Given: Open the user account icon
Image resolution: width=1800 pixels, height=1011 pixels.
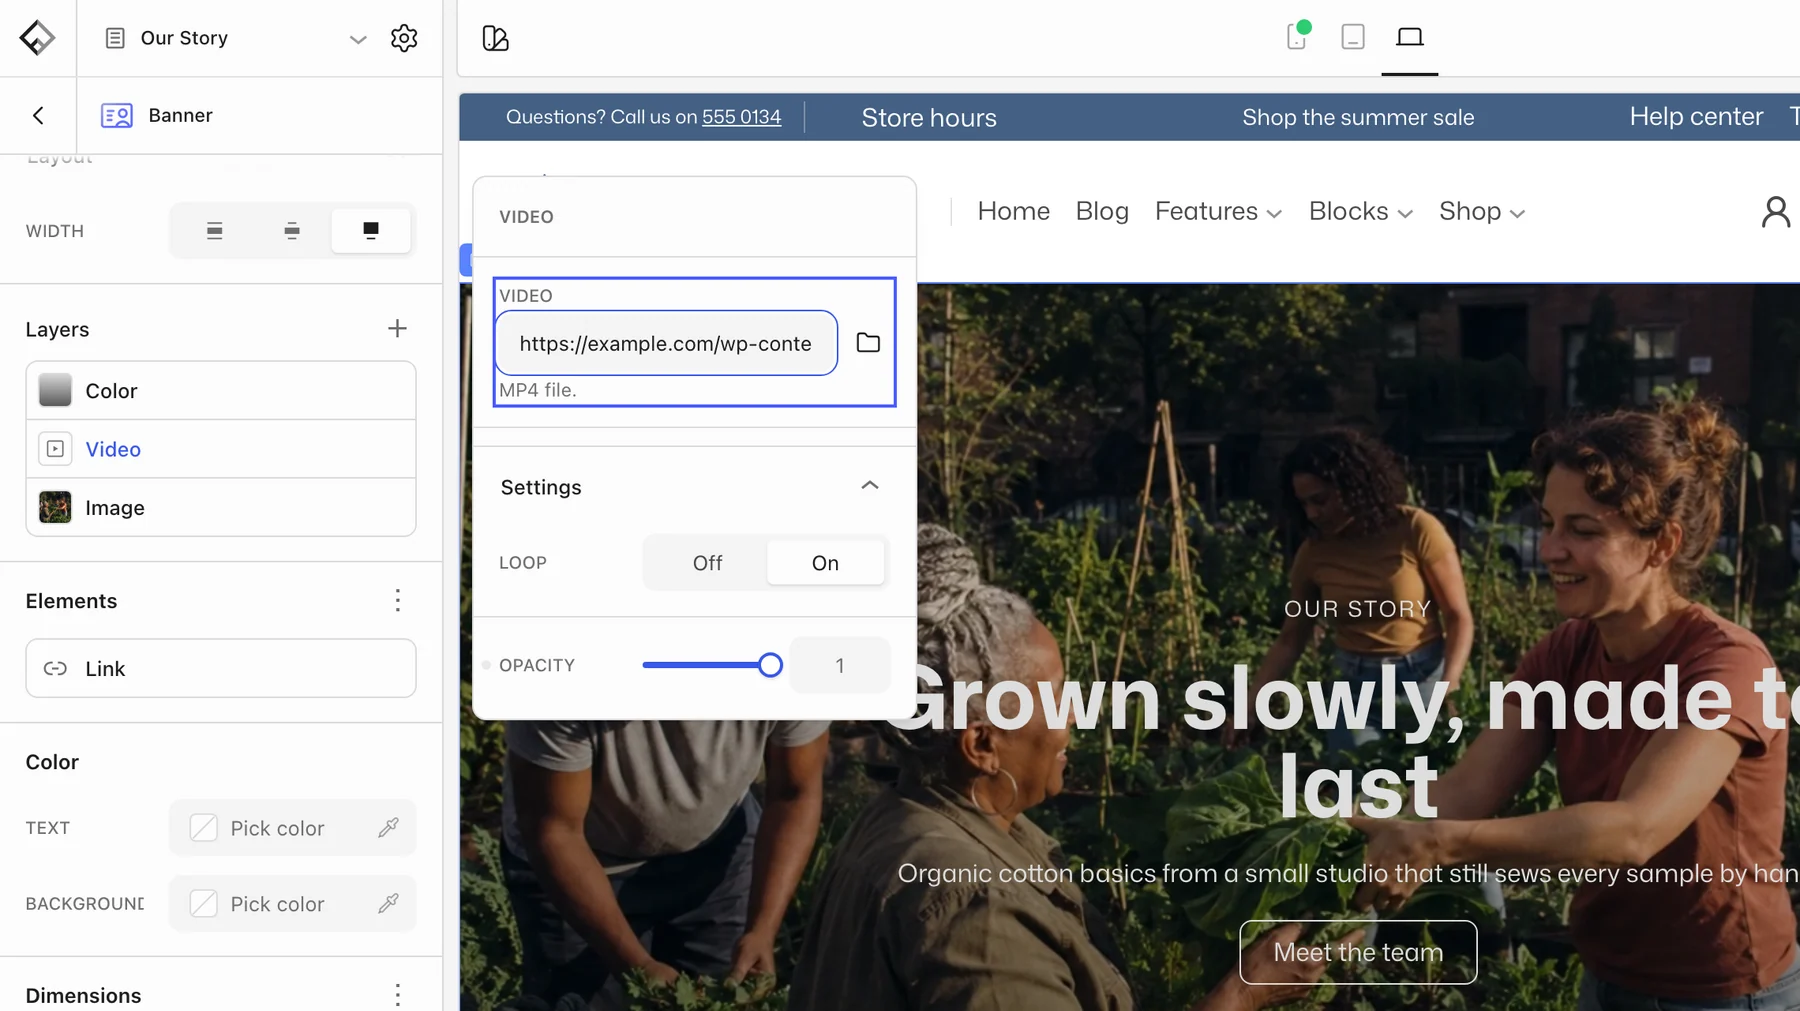Looking at the screenshot, I should 1776,211.
